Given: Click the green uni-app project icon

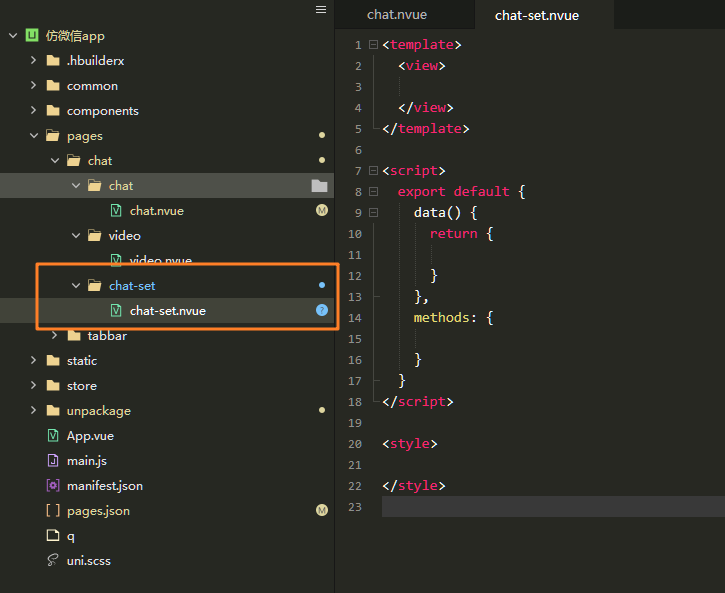Looking at the screenshot, I should tap(32, 35).
